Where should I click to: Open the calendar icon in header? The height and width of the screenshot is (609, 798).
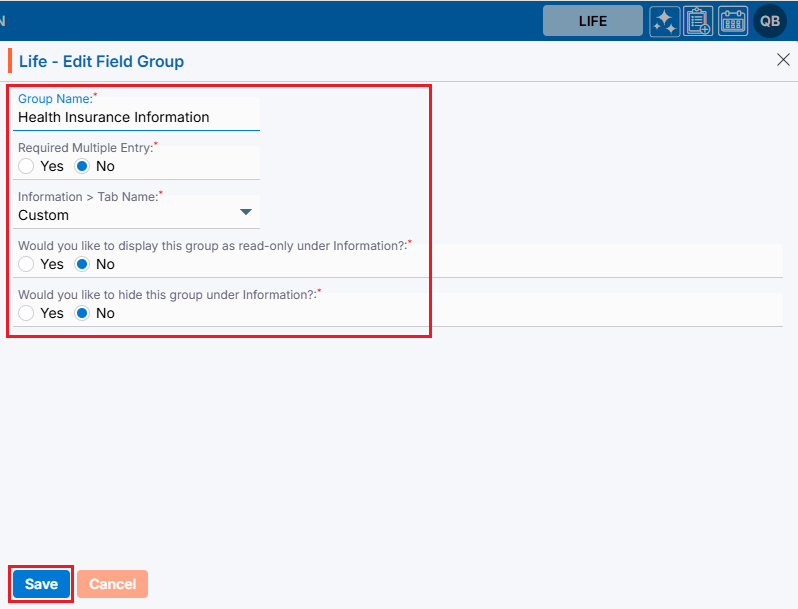click(x=733, y=21)
